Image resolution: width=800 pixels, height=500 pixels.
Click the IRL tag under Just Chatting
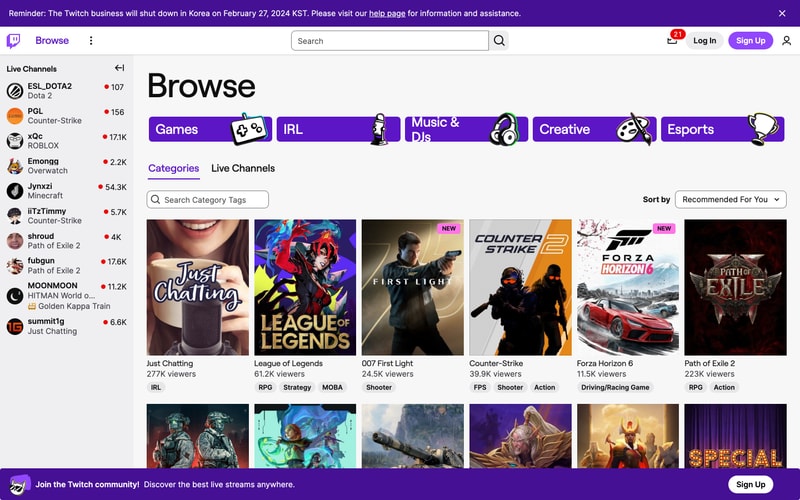click(156, 387)
